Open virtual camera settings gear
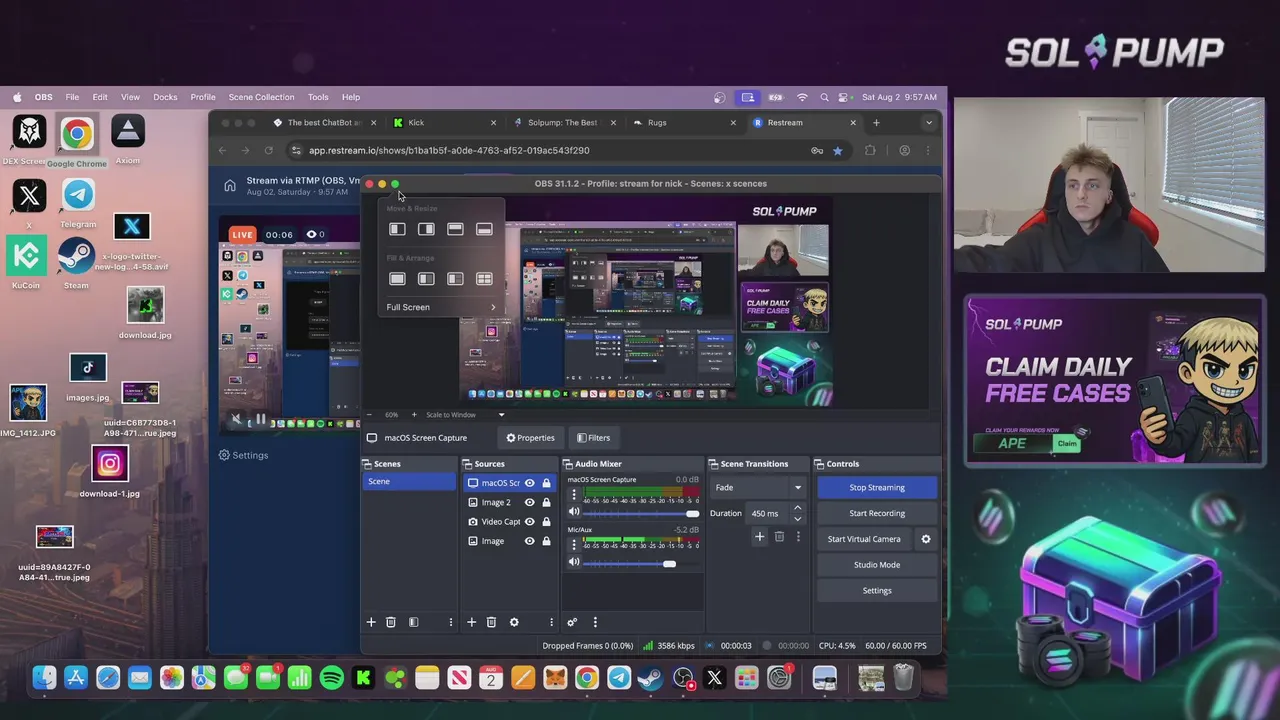Viewport: 1280px width, 720px height. tap(926, 539)
